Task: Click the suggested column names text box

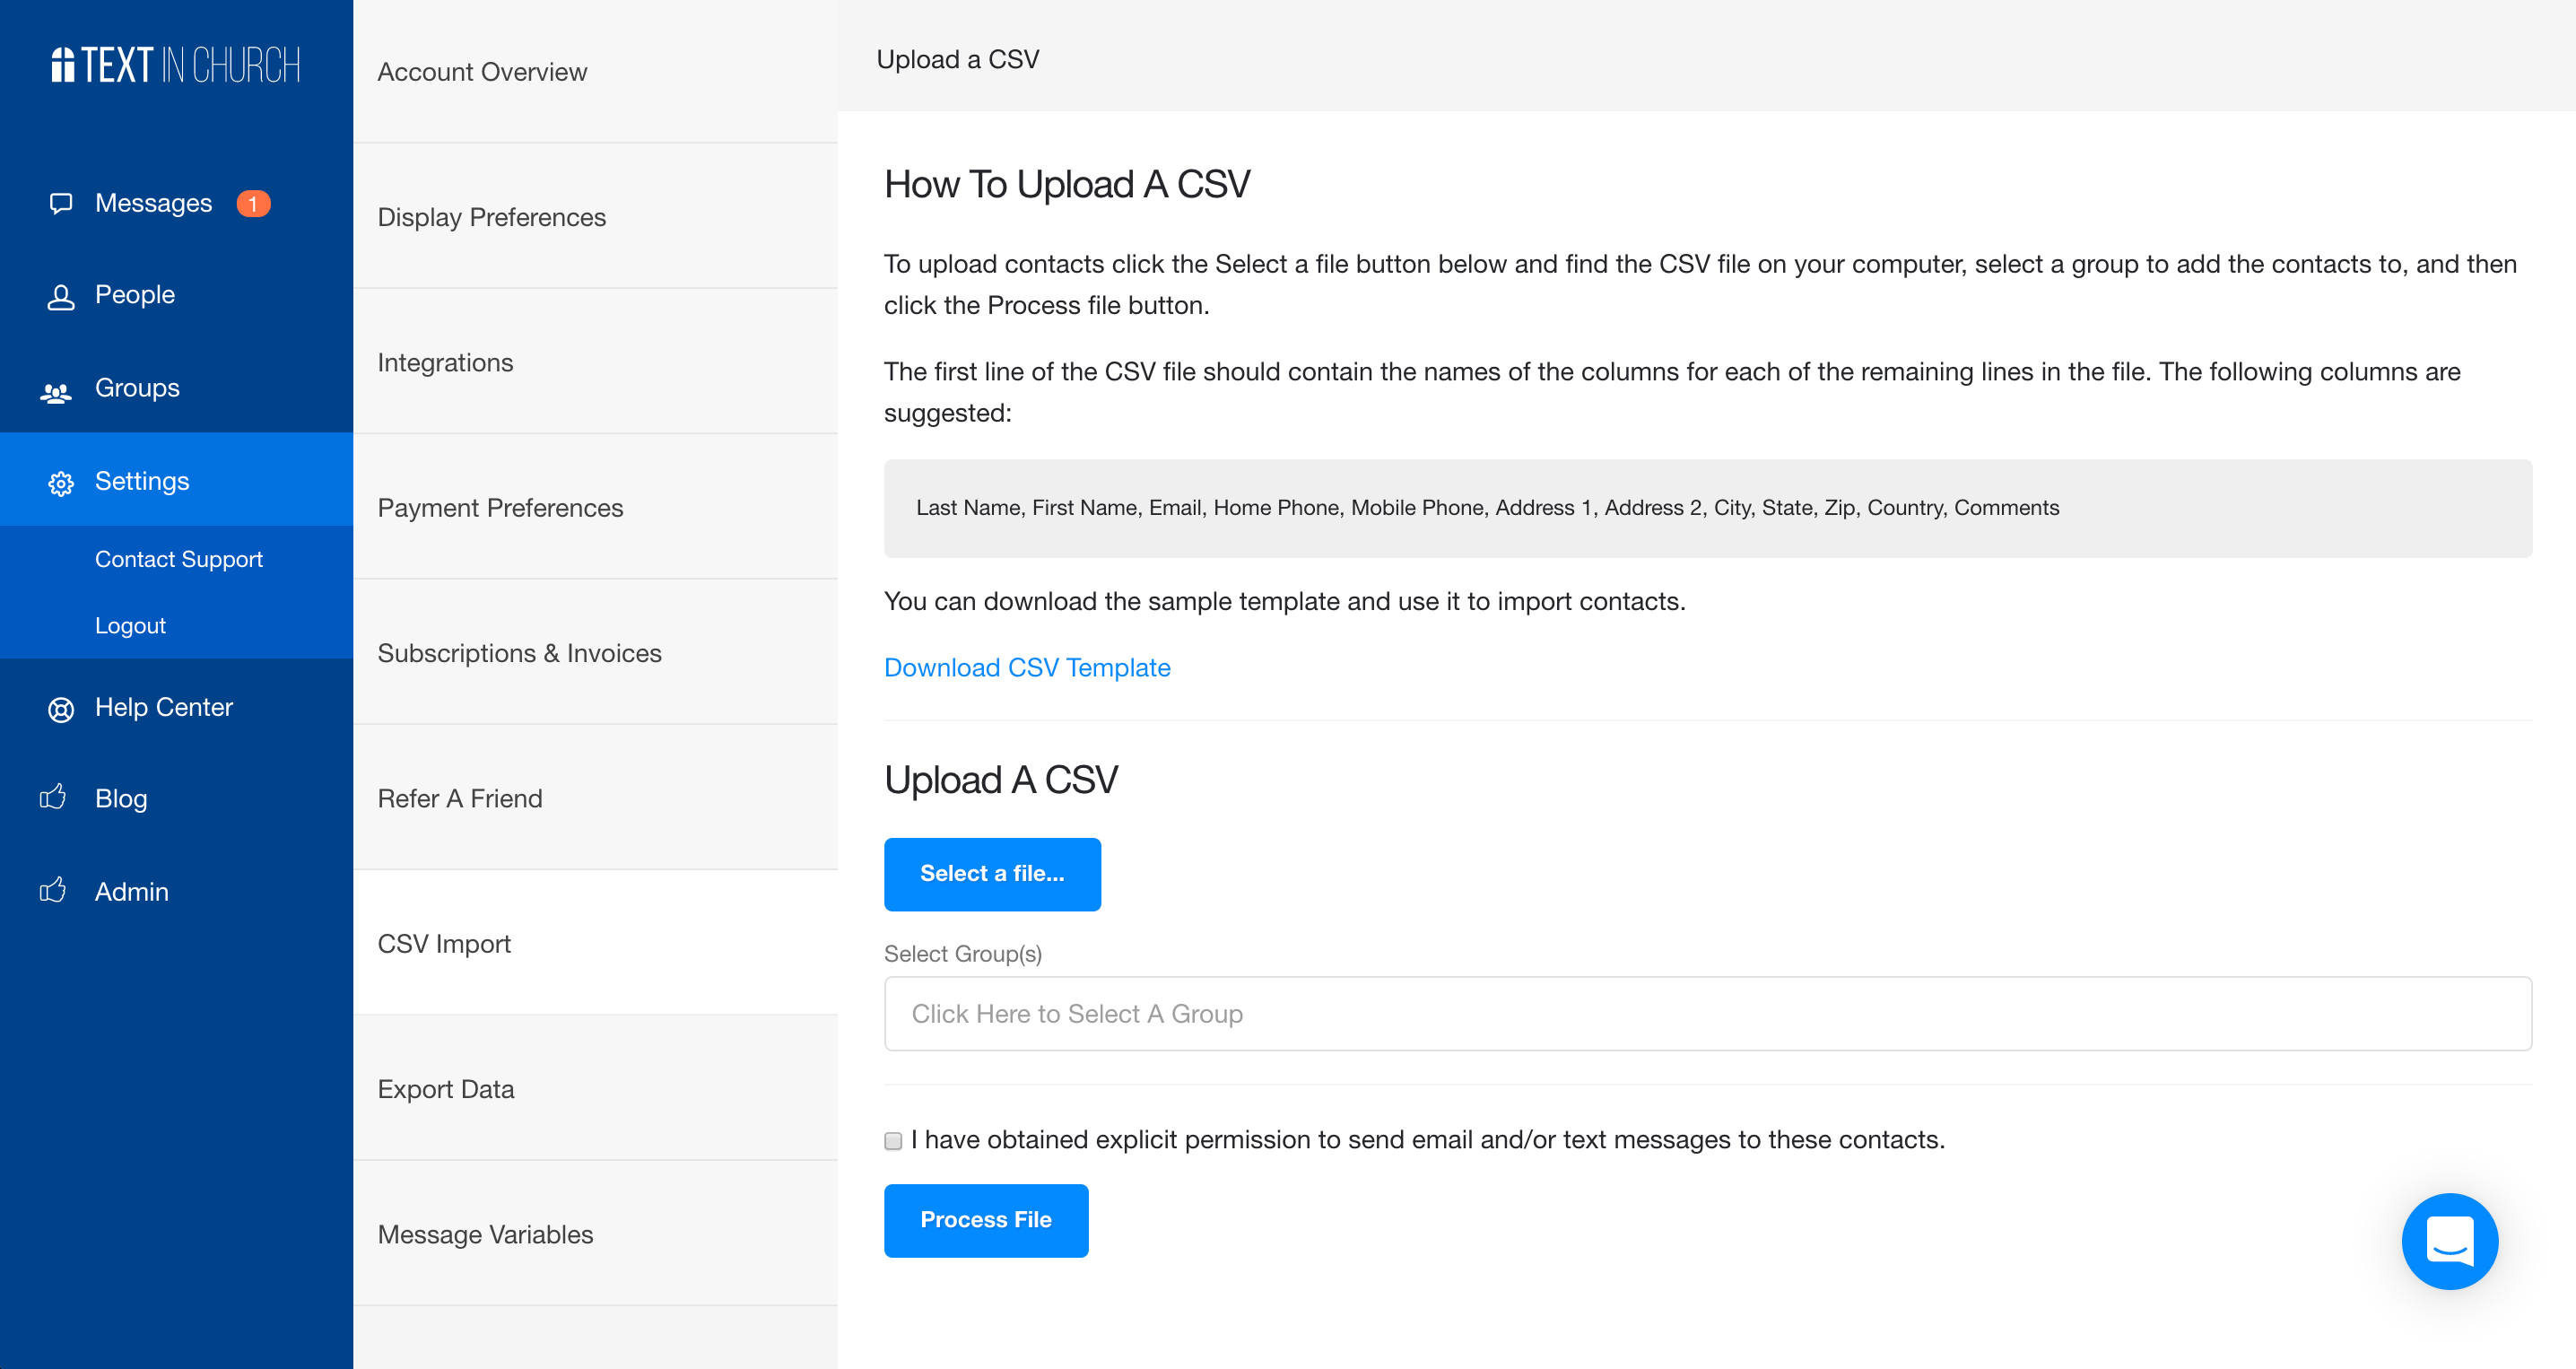Action: [1707, 508]
